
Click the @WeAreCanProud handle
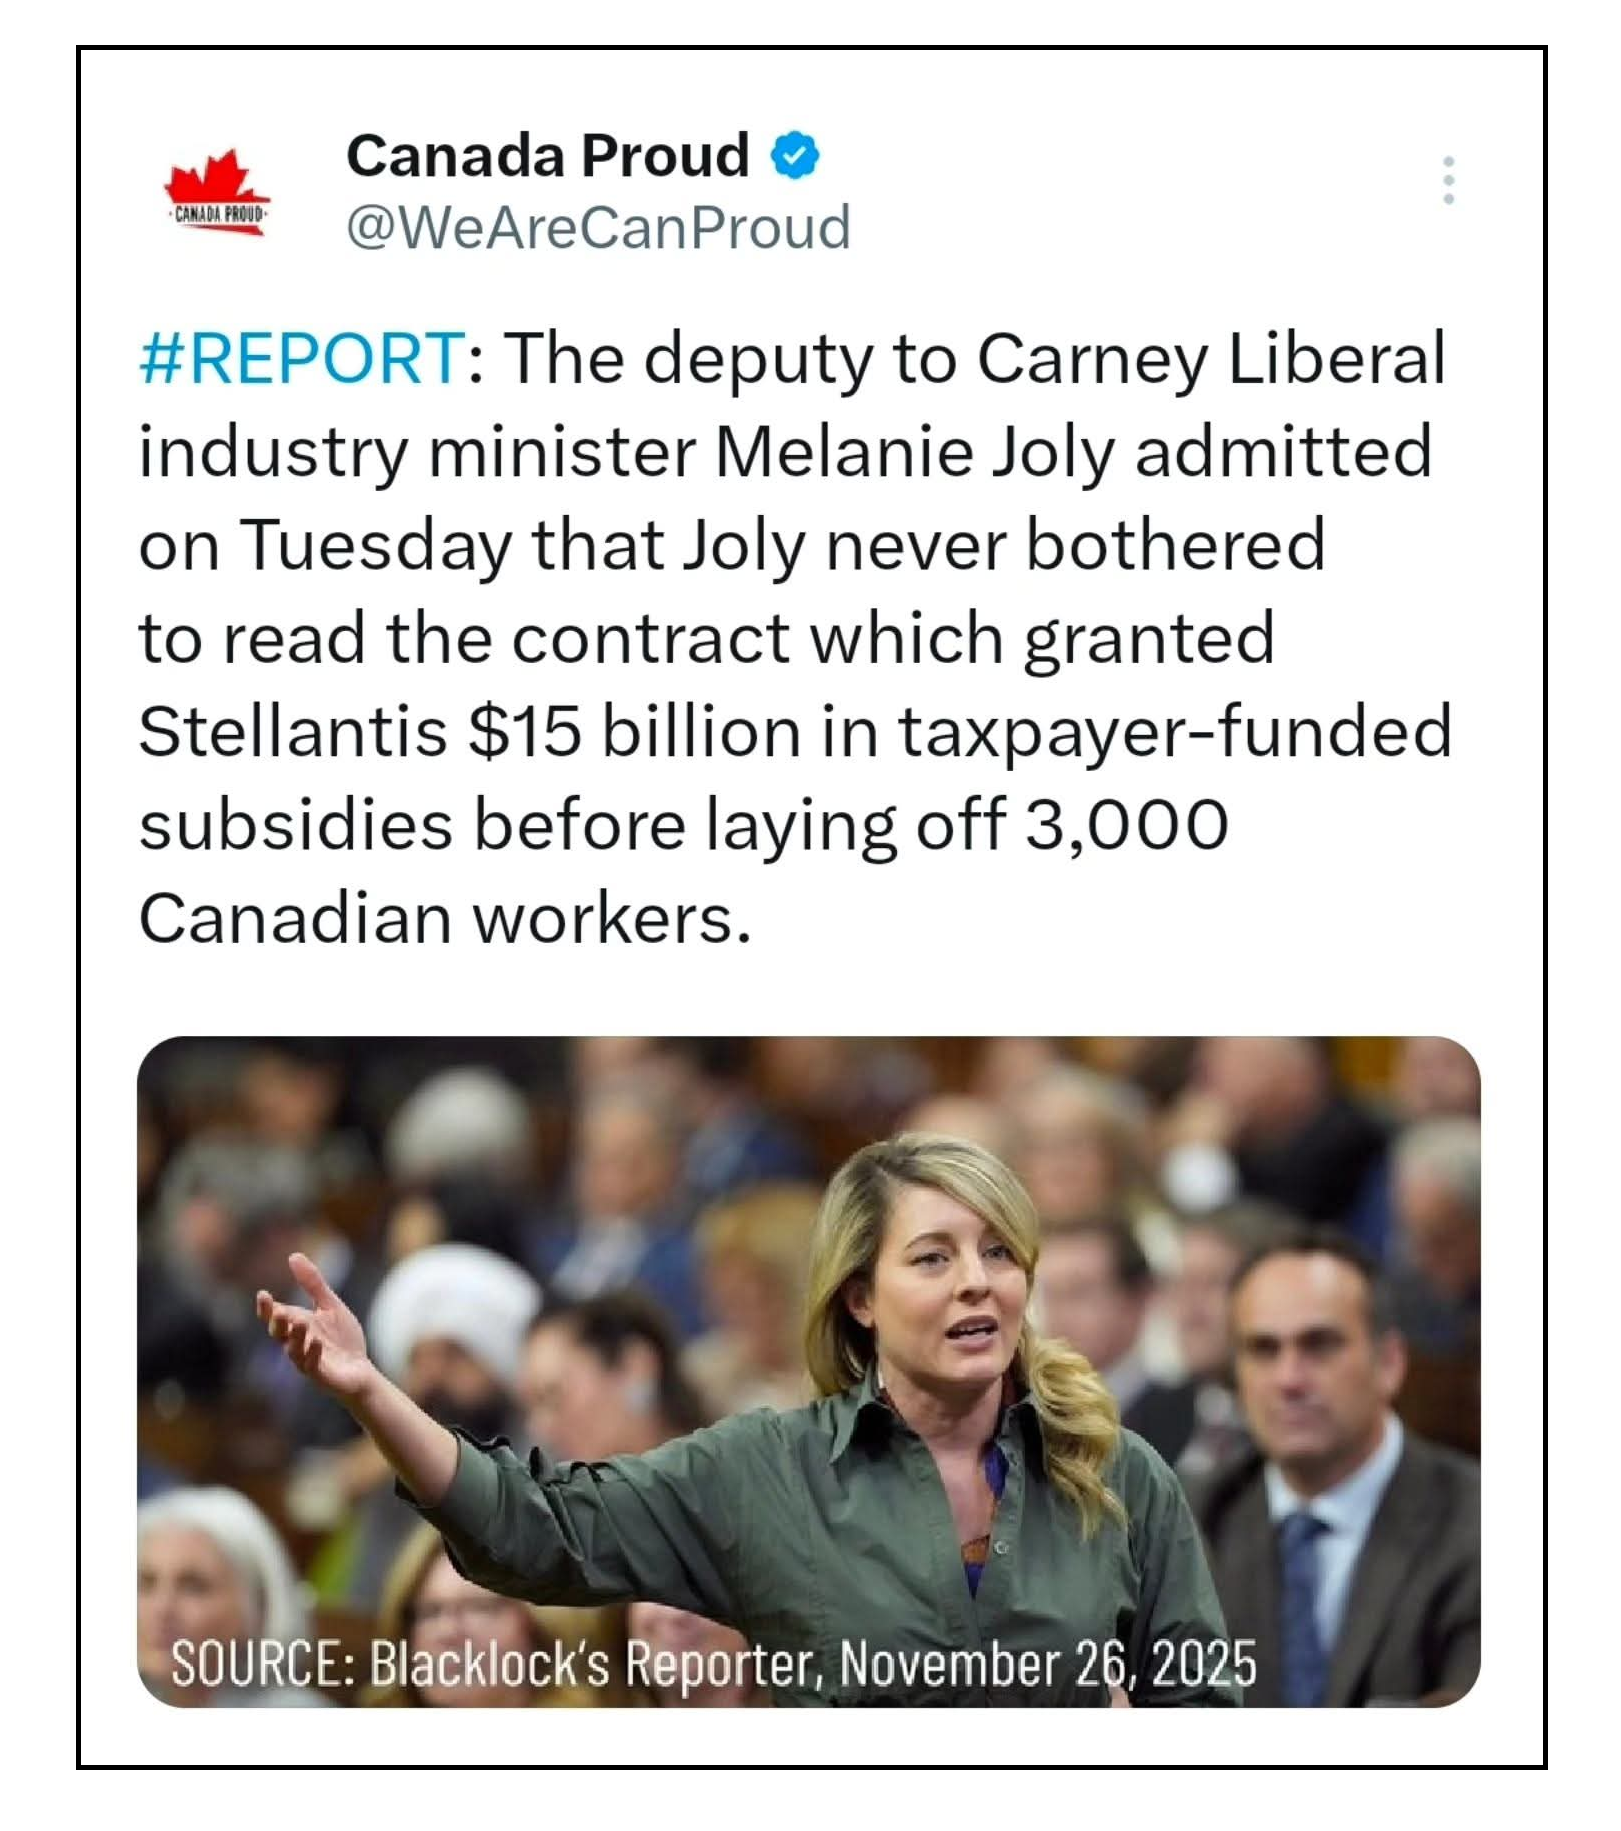[598, 228]
